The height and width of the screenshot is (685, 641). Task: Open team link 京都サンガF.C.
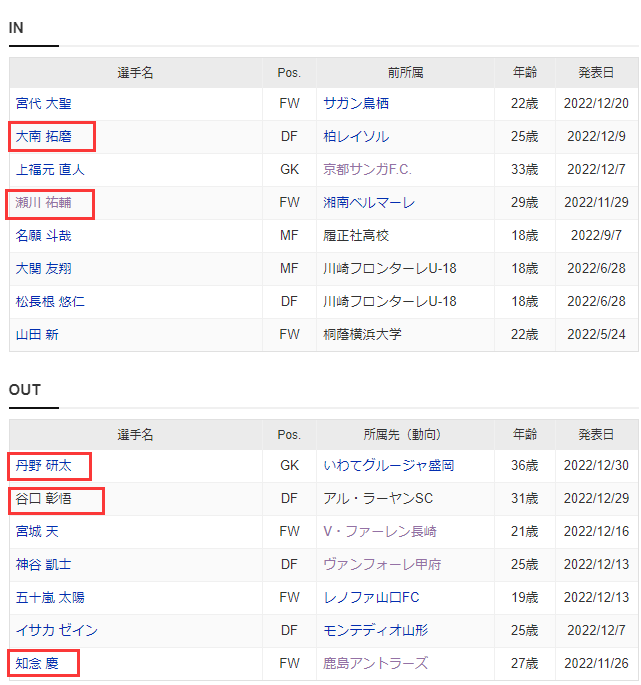click(367, 170)
